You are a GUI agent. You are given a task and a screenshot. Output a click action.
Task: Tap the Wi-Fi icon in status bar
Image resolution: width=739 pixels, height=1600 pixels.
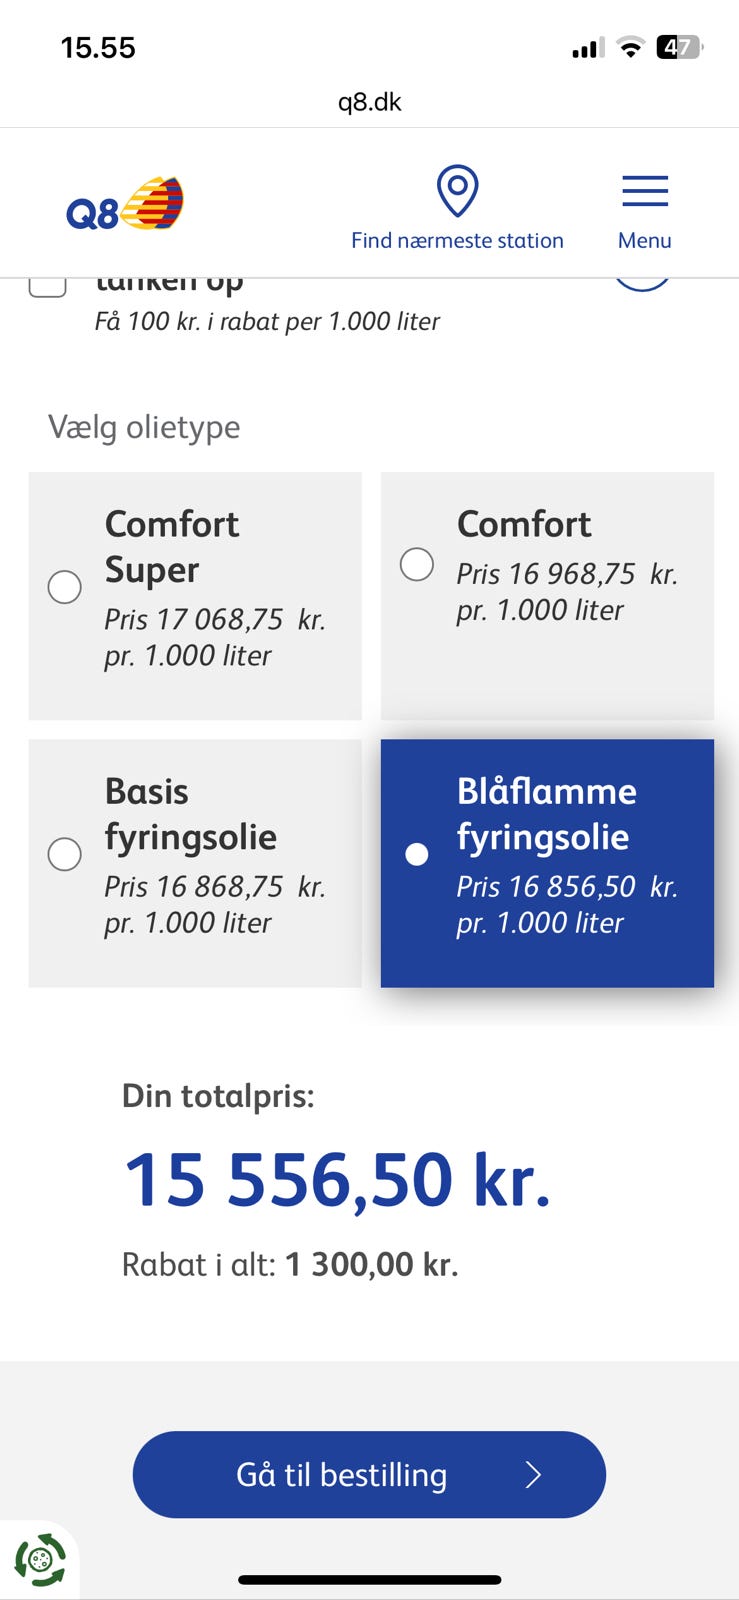(630, 47)
